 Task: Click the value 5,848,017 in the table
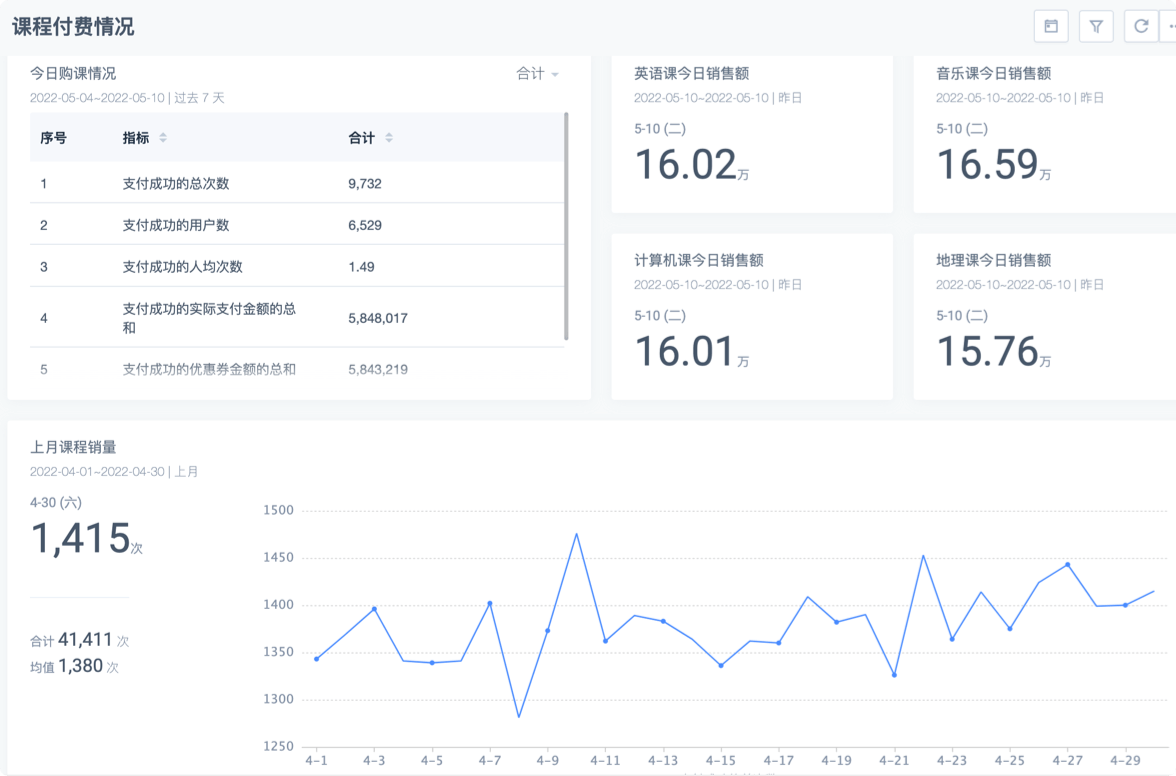378,318
